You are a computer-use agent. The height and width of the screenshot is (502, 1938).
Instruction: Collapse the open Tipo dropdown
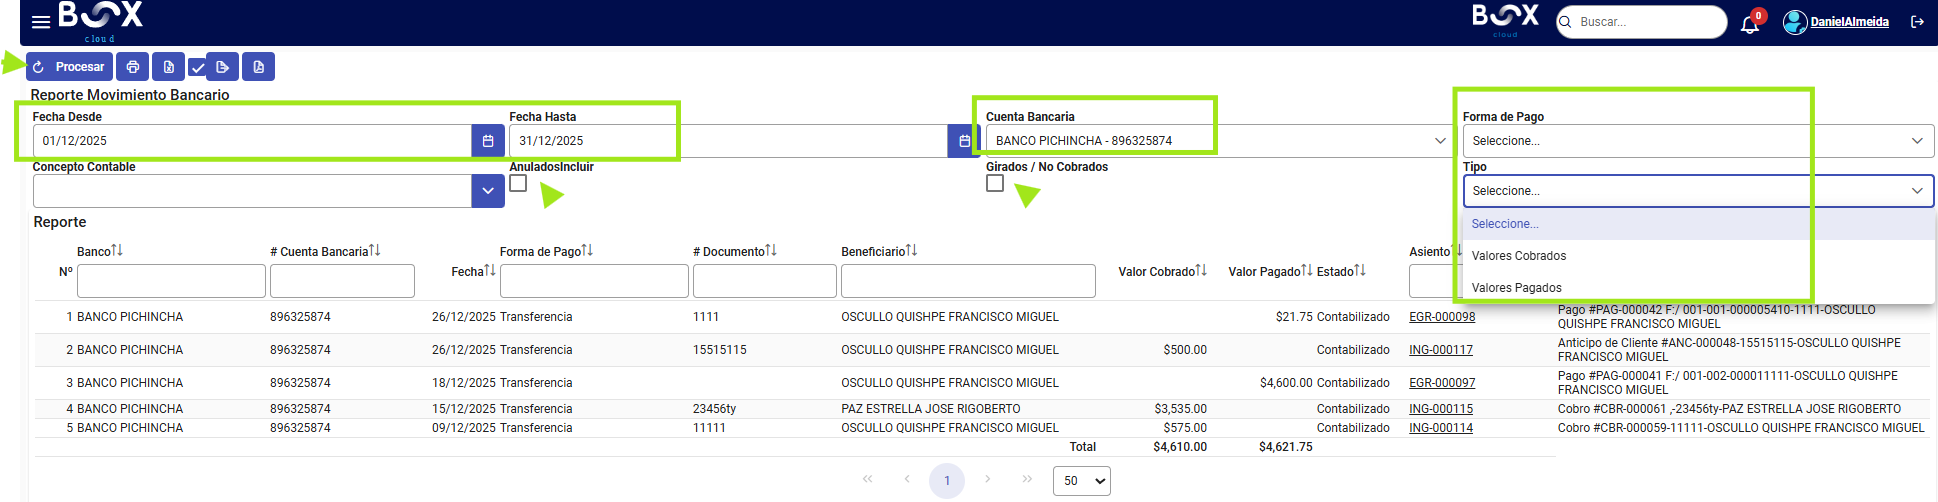(x=1698, y=191)
